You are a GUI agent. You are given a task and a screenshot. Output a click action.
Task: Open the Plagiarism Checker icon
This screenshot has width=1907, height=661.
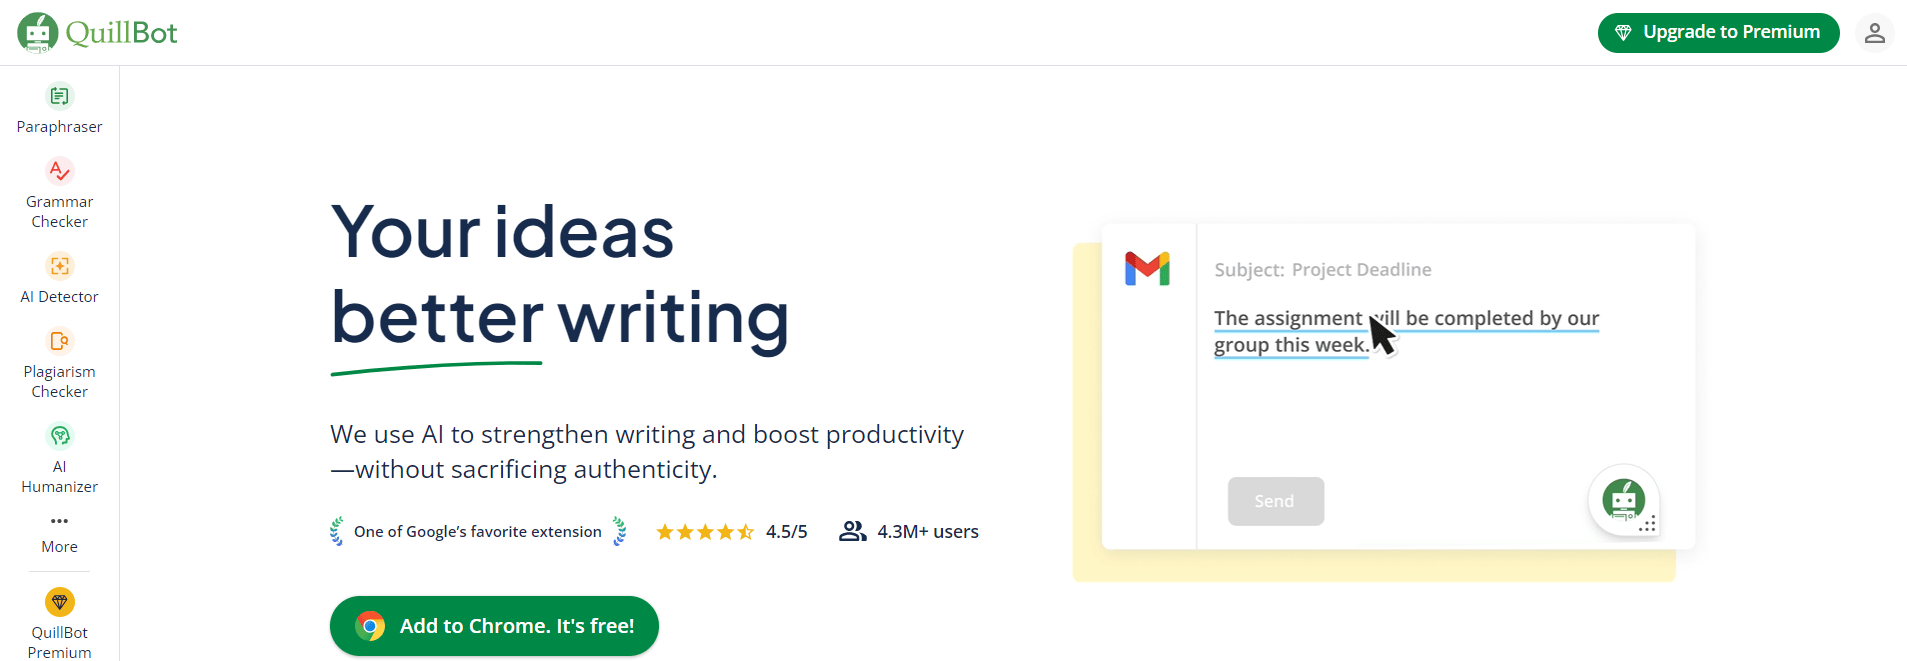[60, 341]
